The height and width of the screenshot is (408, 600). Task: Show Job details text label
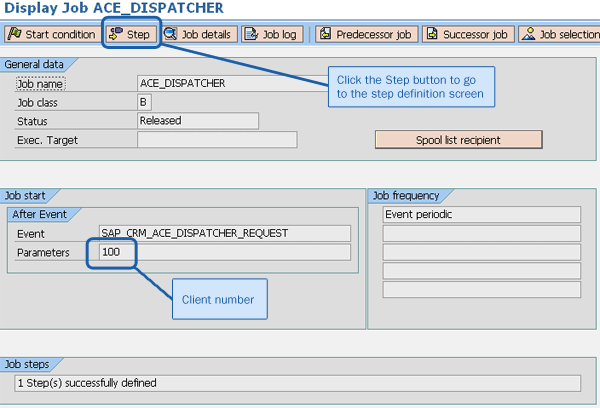click(206, 34)
